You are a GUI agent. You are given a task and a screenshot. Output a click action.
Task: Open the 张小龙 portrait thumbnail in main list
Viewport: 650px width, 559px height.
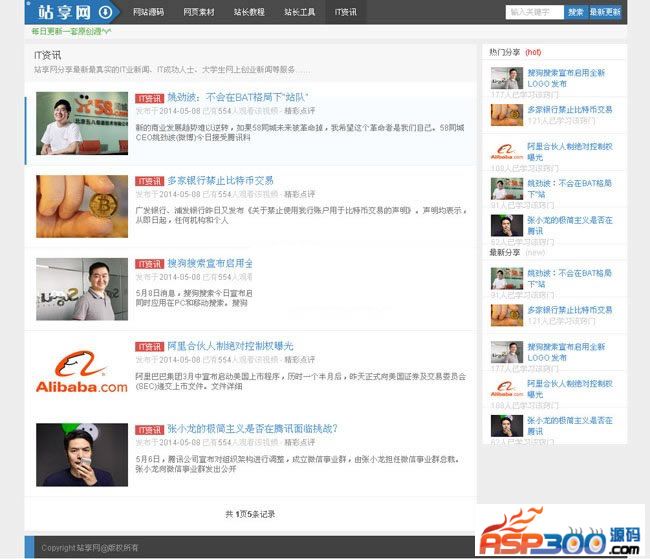pos(82,454)
